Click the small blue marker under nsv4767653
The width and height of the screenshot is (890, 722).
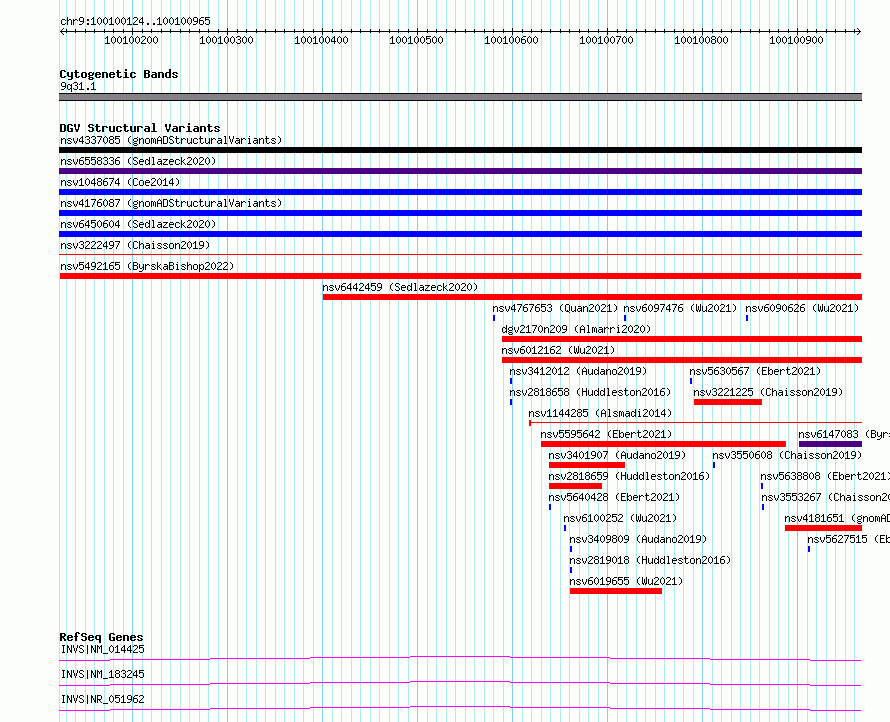[494, 318]
